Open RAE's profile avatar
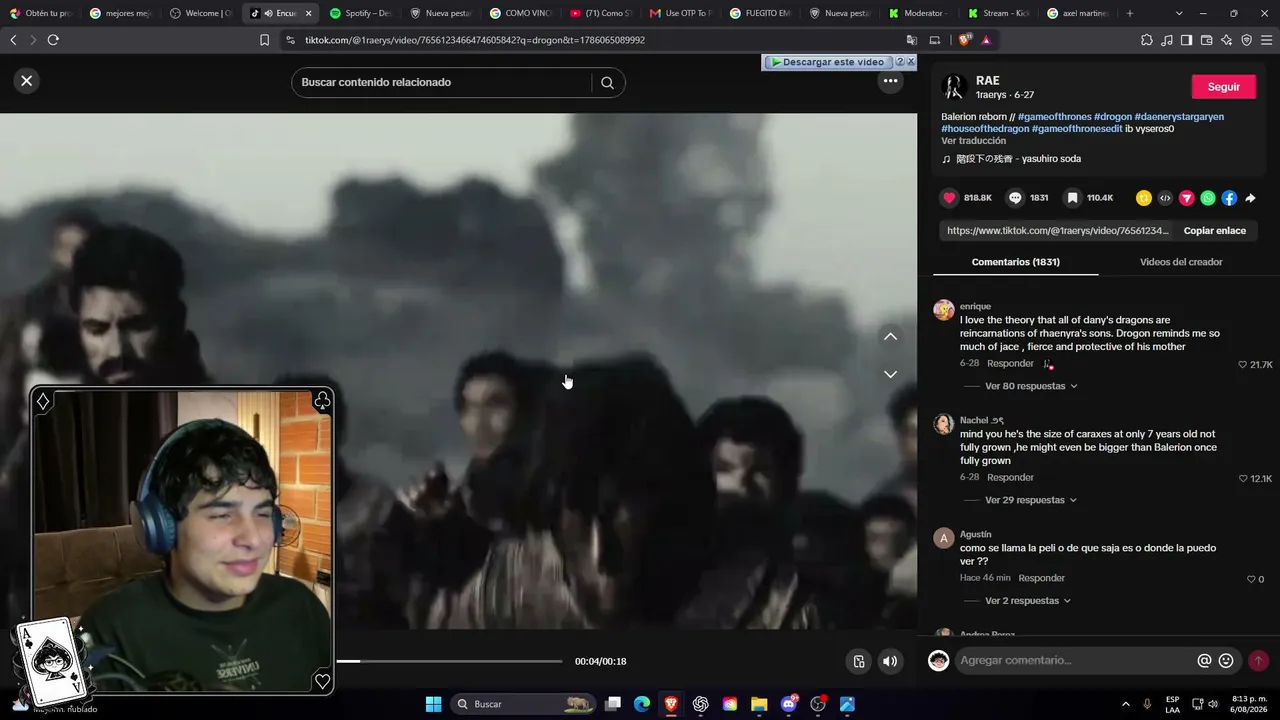This screenshot has height=720, width=1280. pyautogui.click(x=954, y=87)
